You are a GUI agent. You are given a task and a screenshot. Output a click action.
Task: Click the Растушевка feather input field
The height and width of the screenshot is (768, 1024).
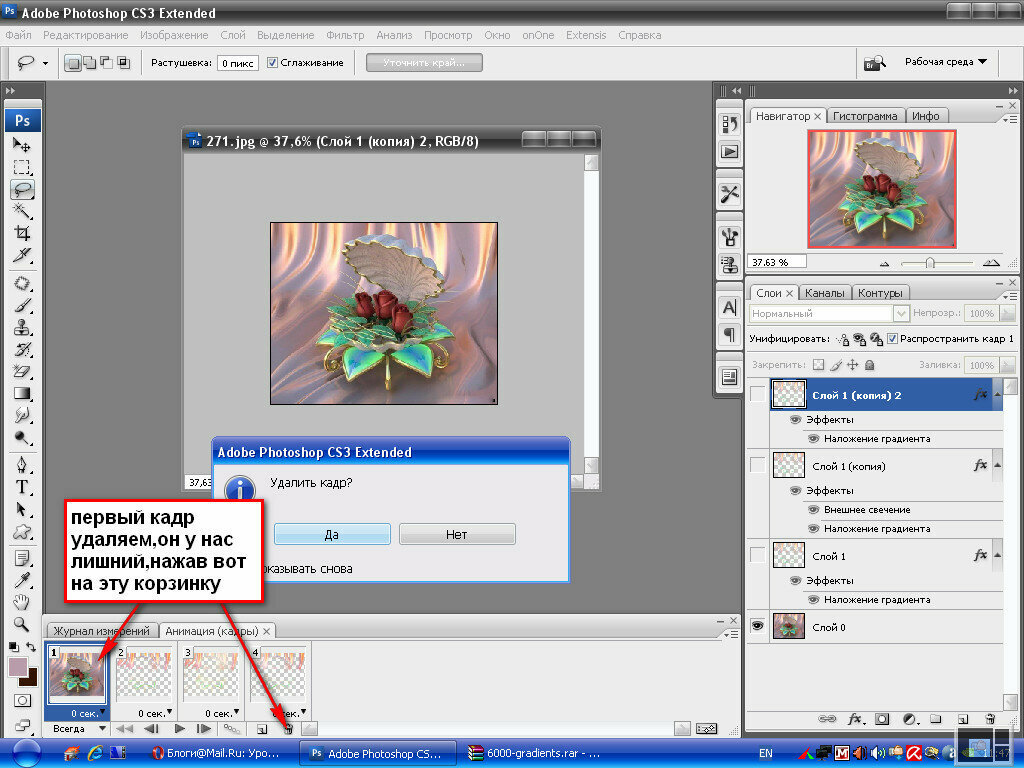tap(238, 63)
